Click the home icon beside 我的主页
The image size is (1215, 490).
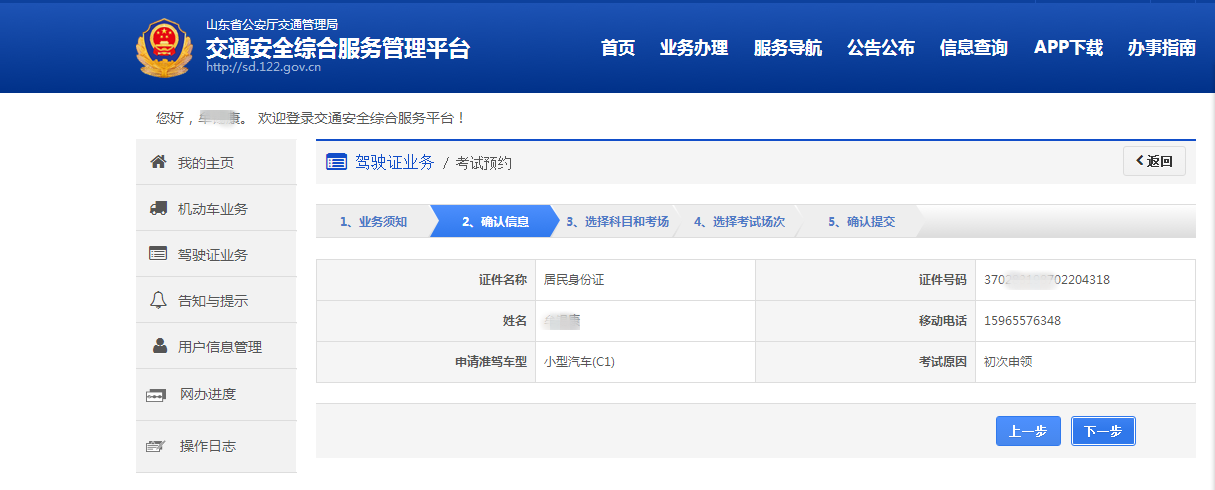coord(158,162)
